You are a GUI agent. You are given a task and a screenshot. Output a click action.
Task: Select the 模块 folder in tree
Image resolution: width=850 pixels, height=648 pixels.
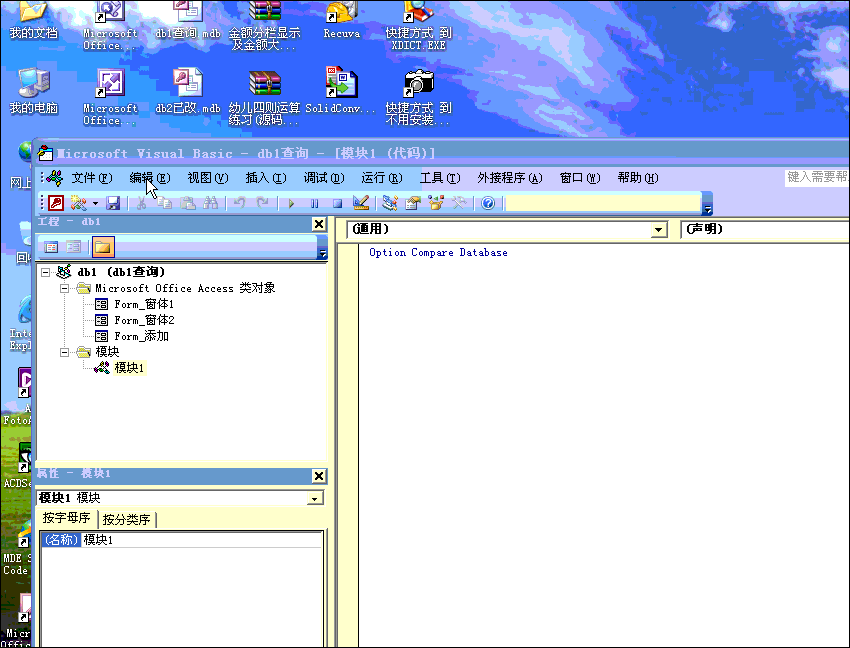[98, 352]
